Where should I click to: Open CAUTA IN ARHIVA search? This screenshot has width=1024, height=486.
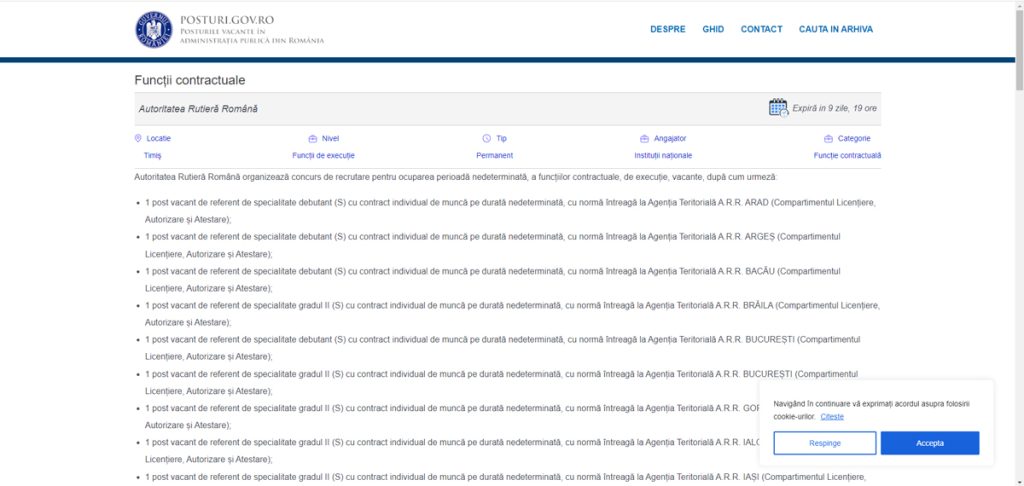pyautogui.click(x=835, y=29)
